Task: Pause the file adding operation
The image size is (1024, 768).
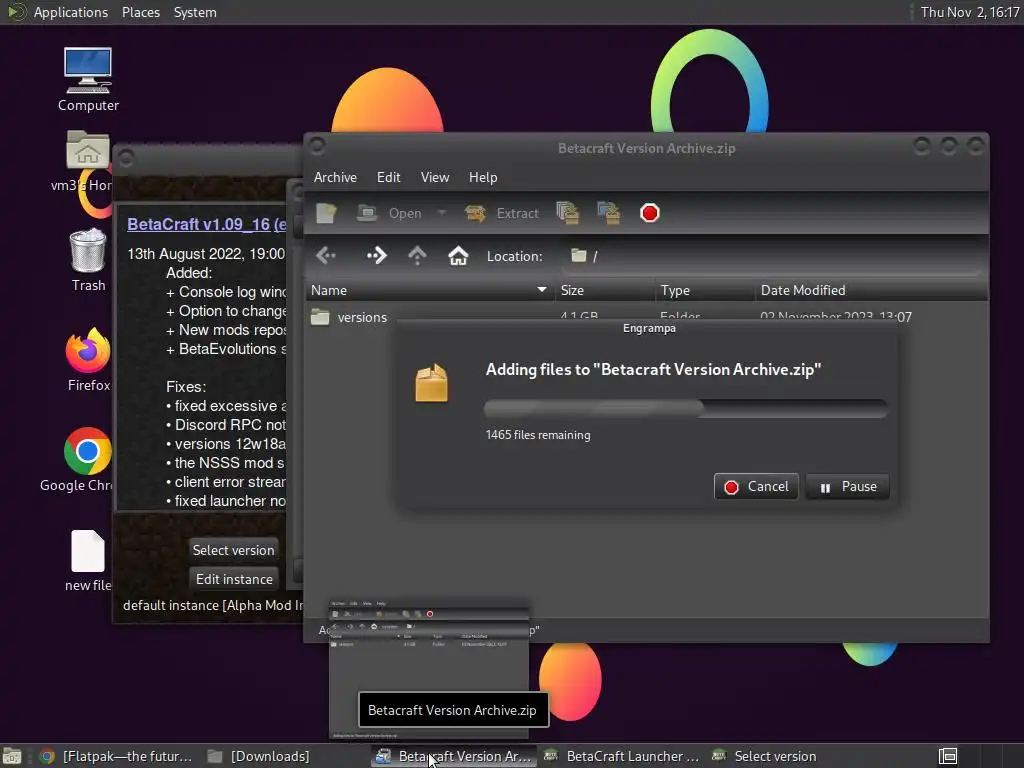Action: click(848, 487)
